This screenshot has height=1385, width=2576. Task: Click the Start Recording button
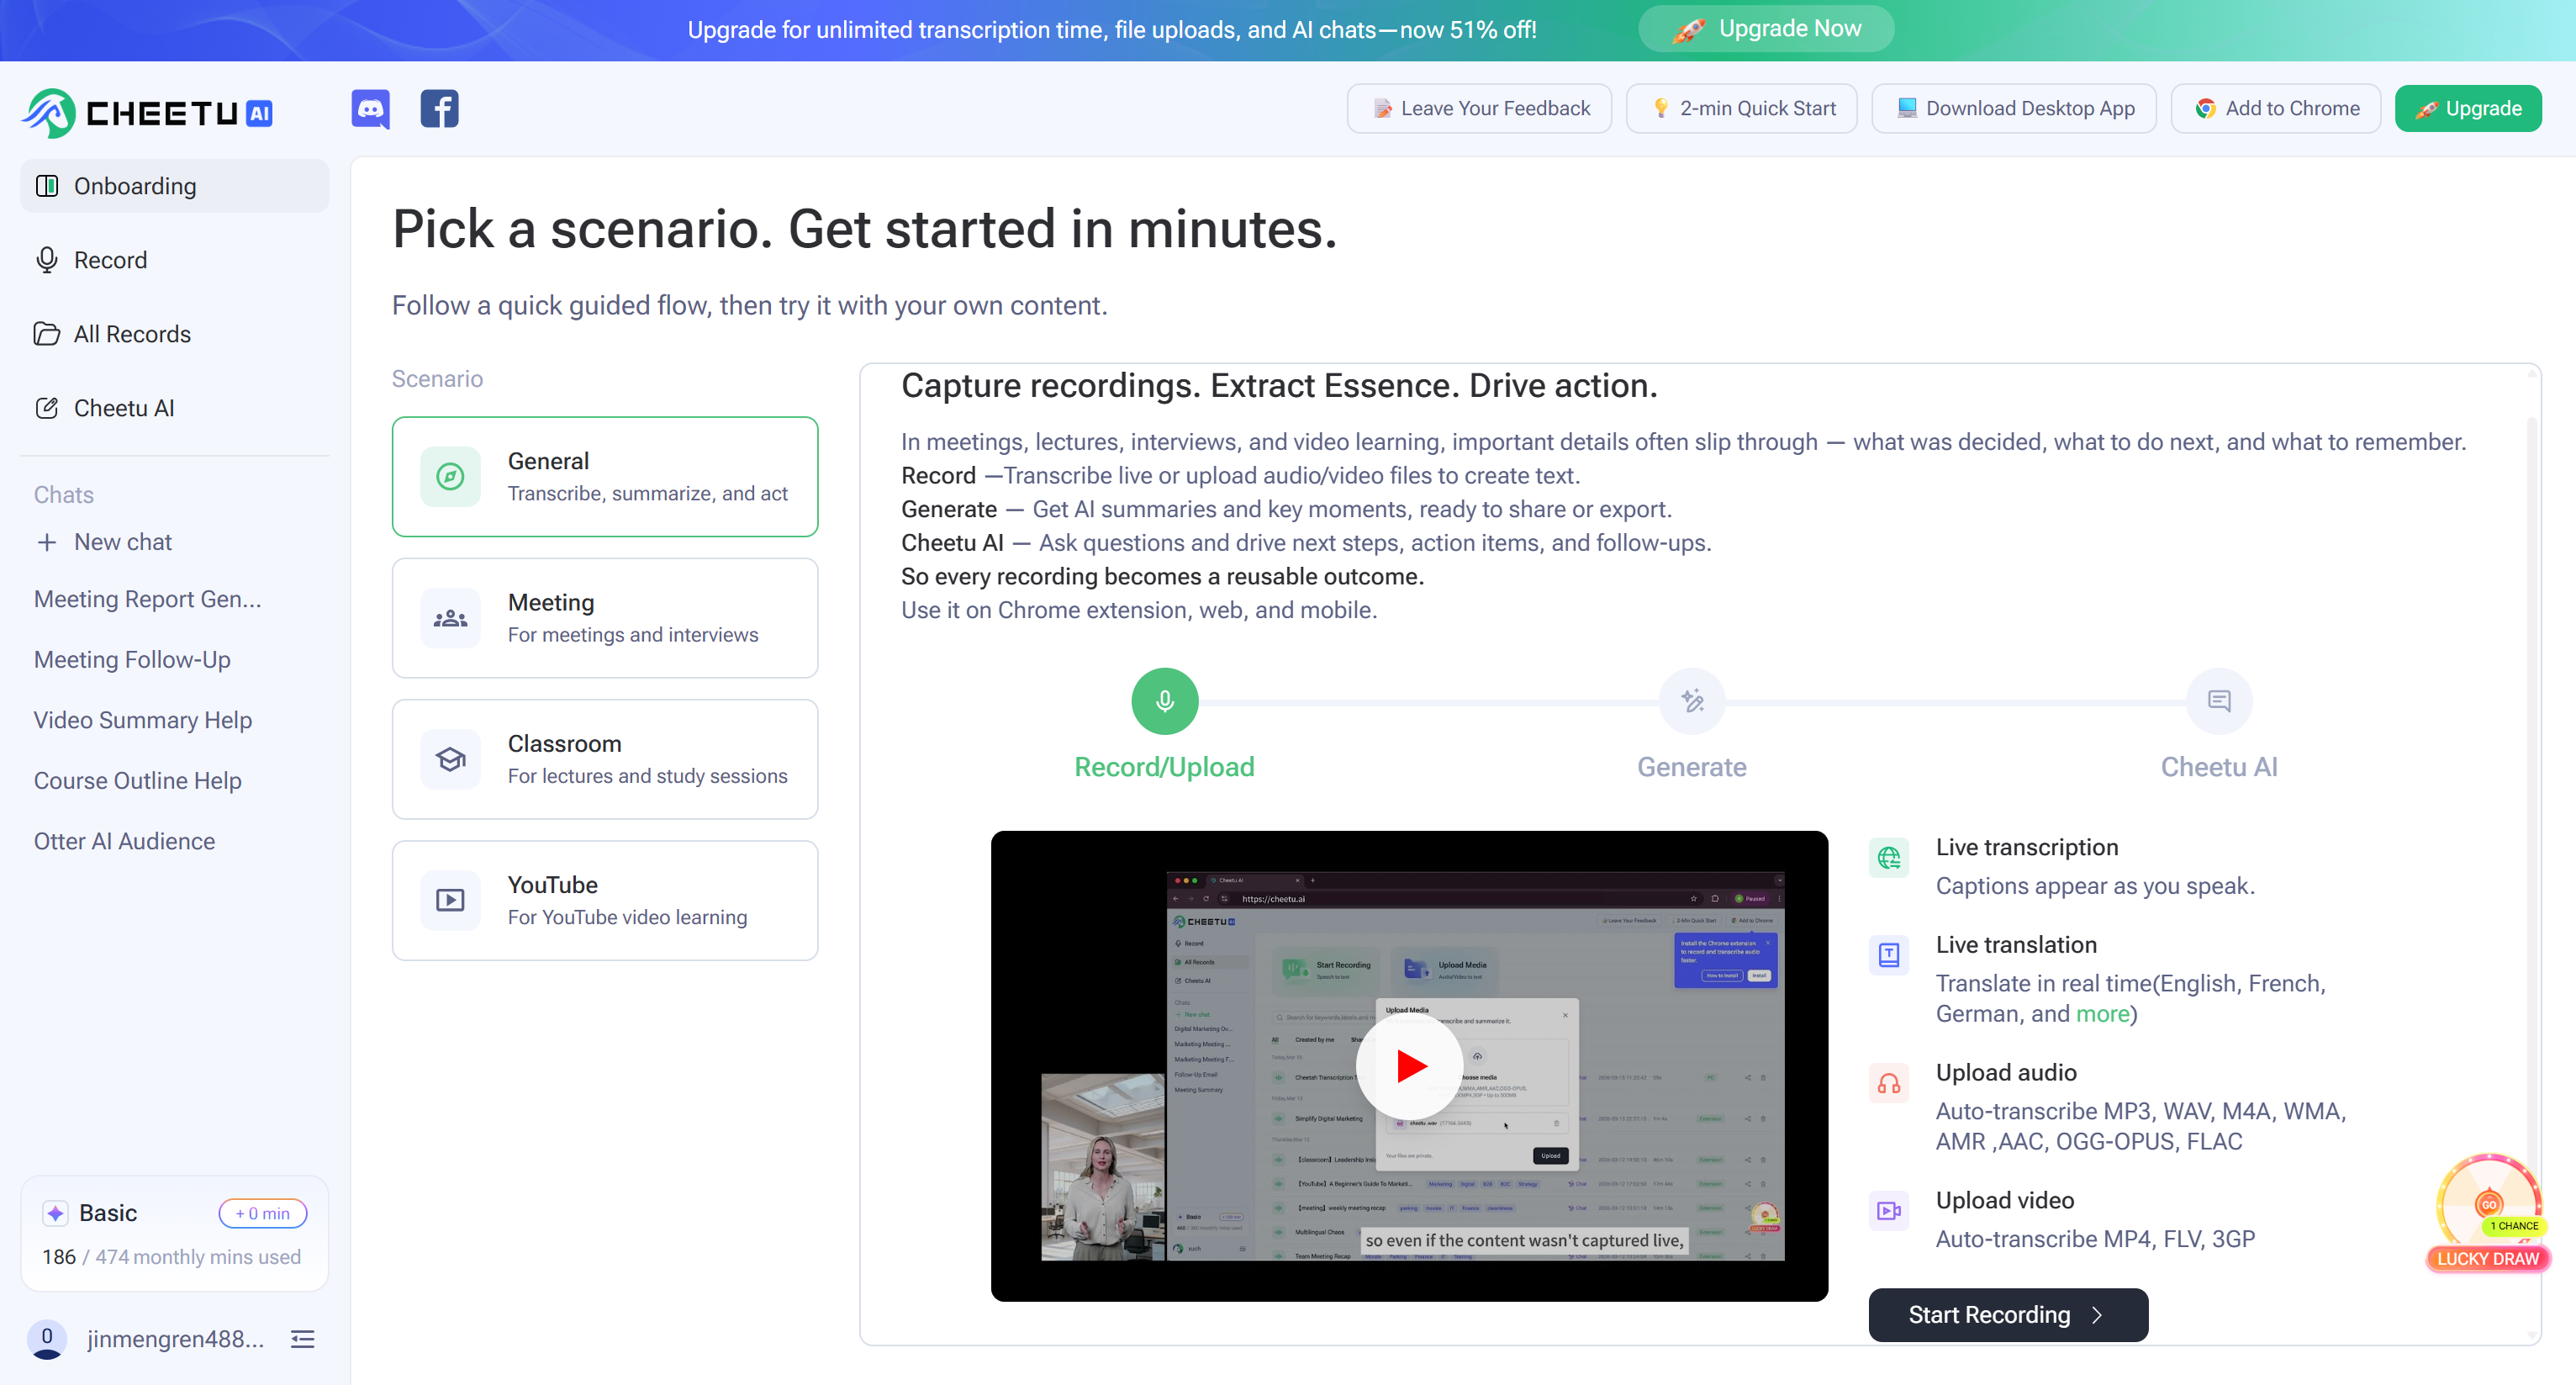click(x=2008, y=1315)
